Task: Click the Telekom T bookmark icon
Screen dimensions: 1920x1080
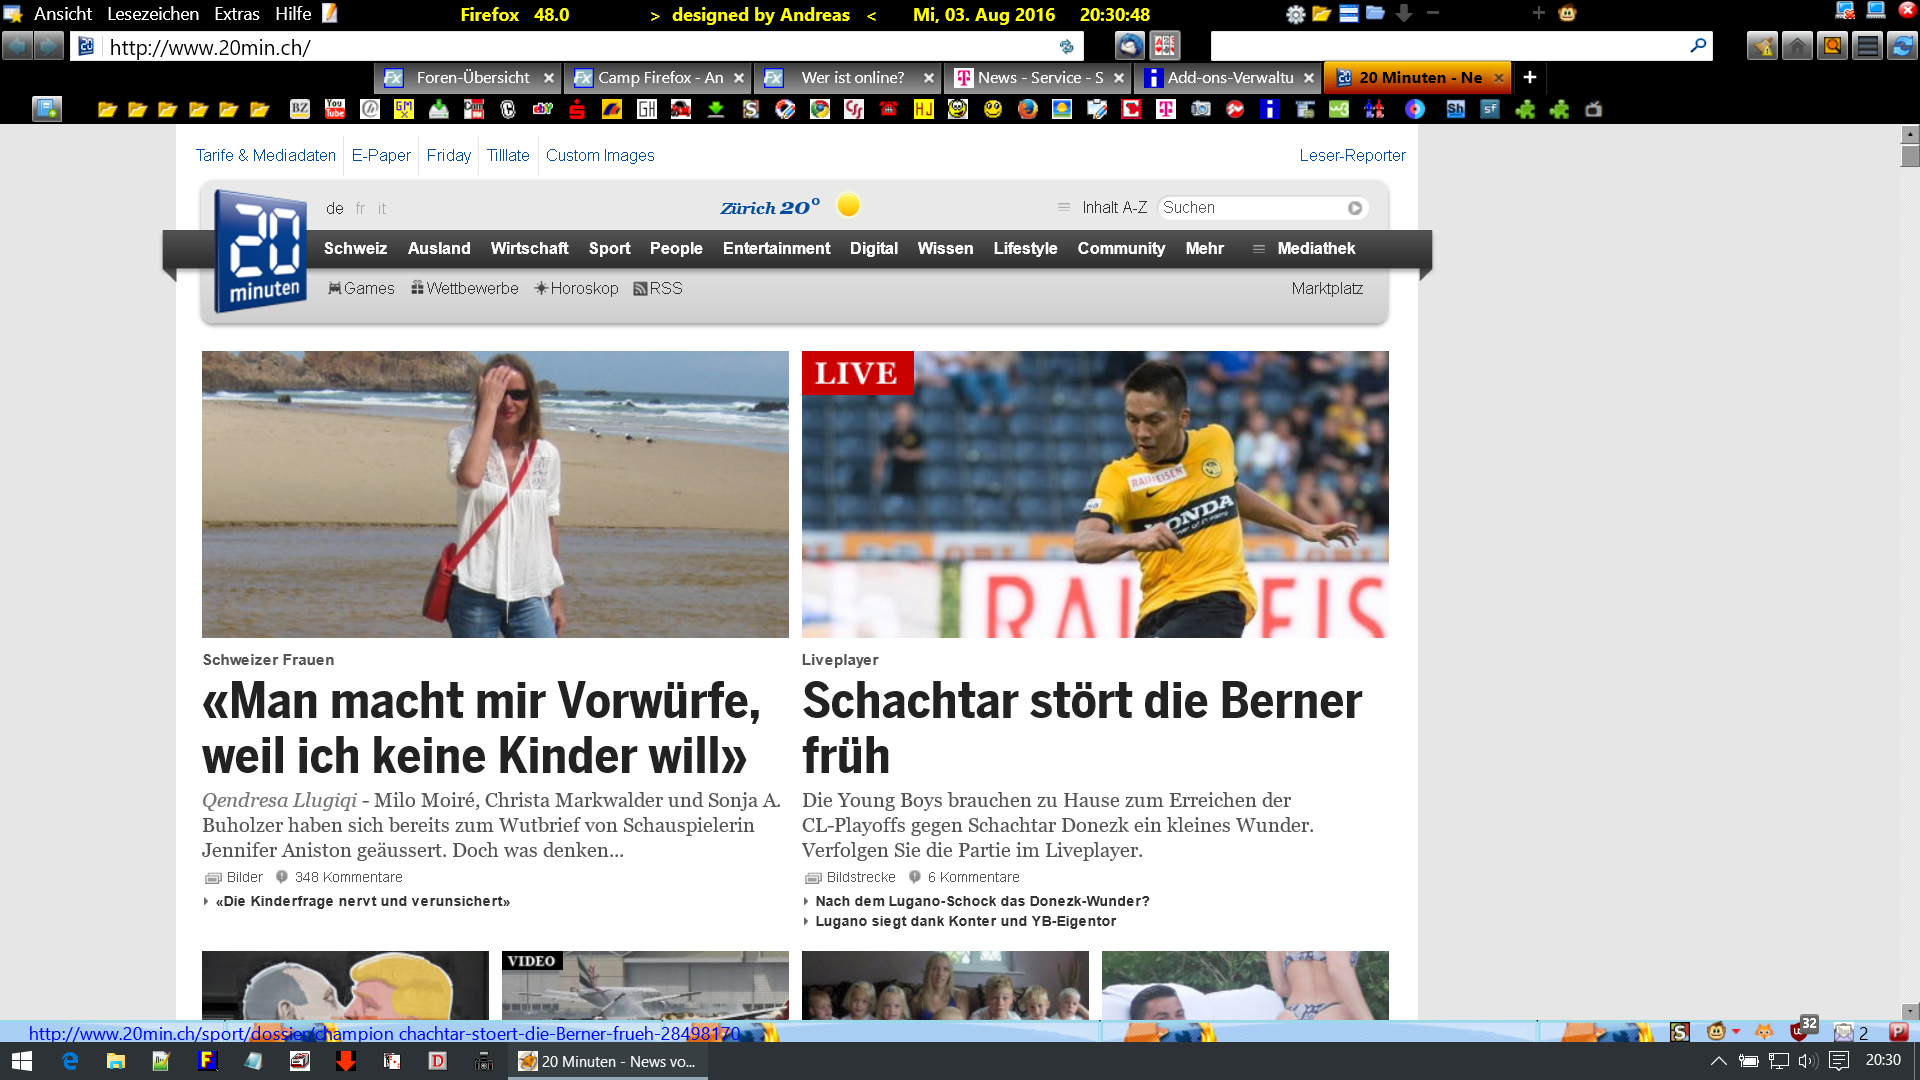Action: click(1166, 109)
